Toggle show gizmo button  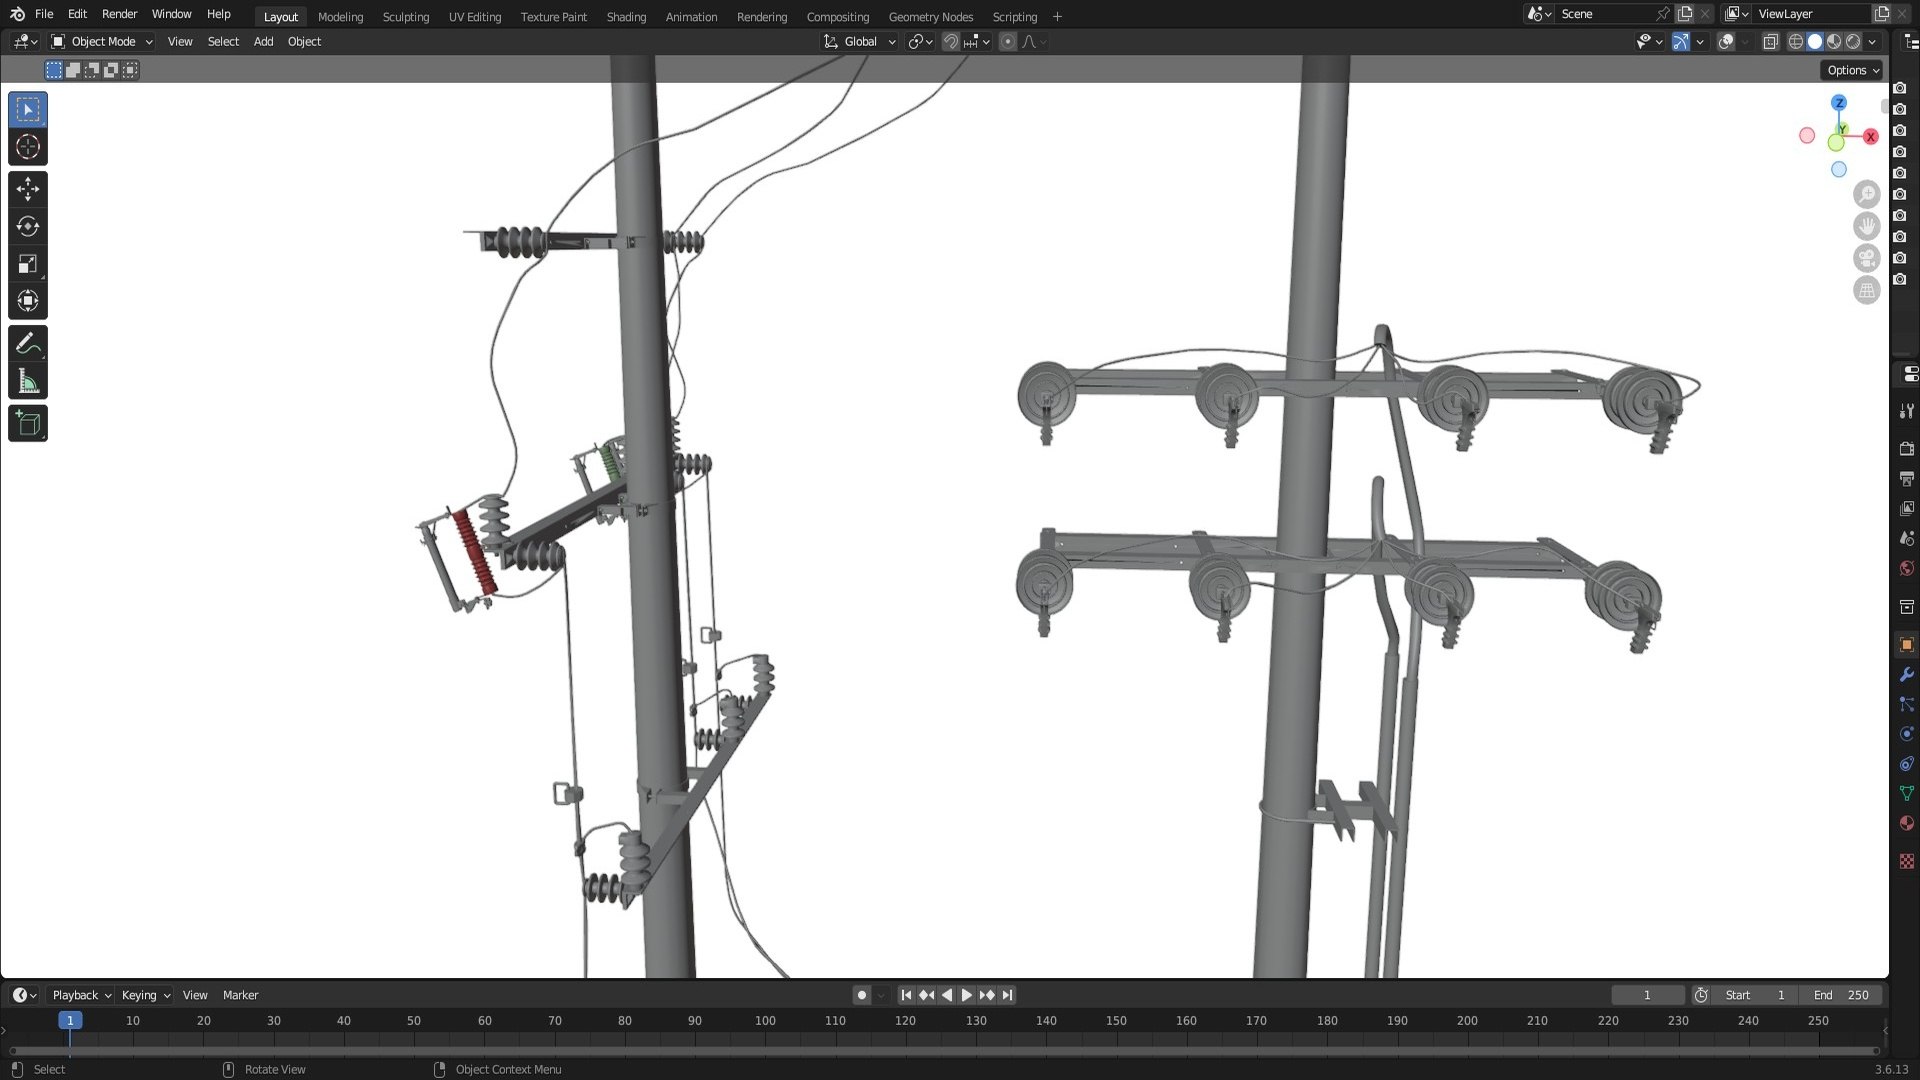[1681, 42]
